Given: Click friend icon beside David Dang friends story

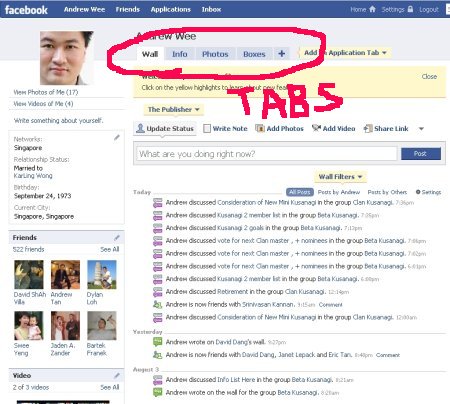Looking at the screenshot, I should tap(157, 355).
